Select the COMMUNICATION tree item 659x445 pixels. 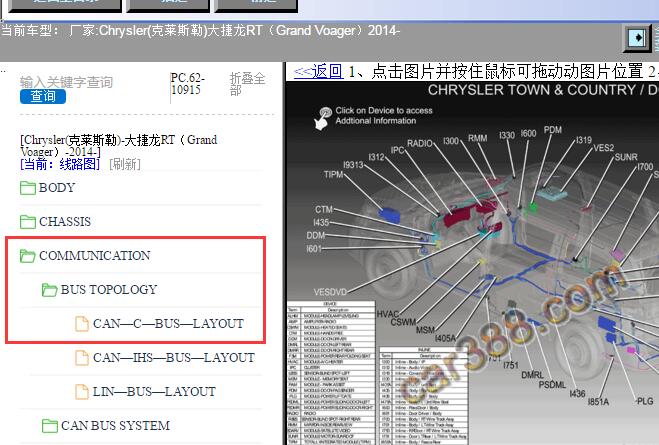pyautogui.click(x=95, y=255)
